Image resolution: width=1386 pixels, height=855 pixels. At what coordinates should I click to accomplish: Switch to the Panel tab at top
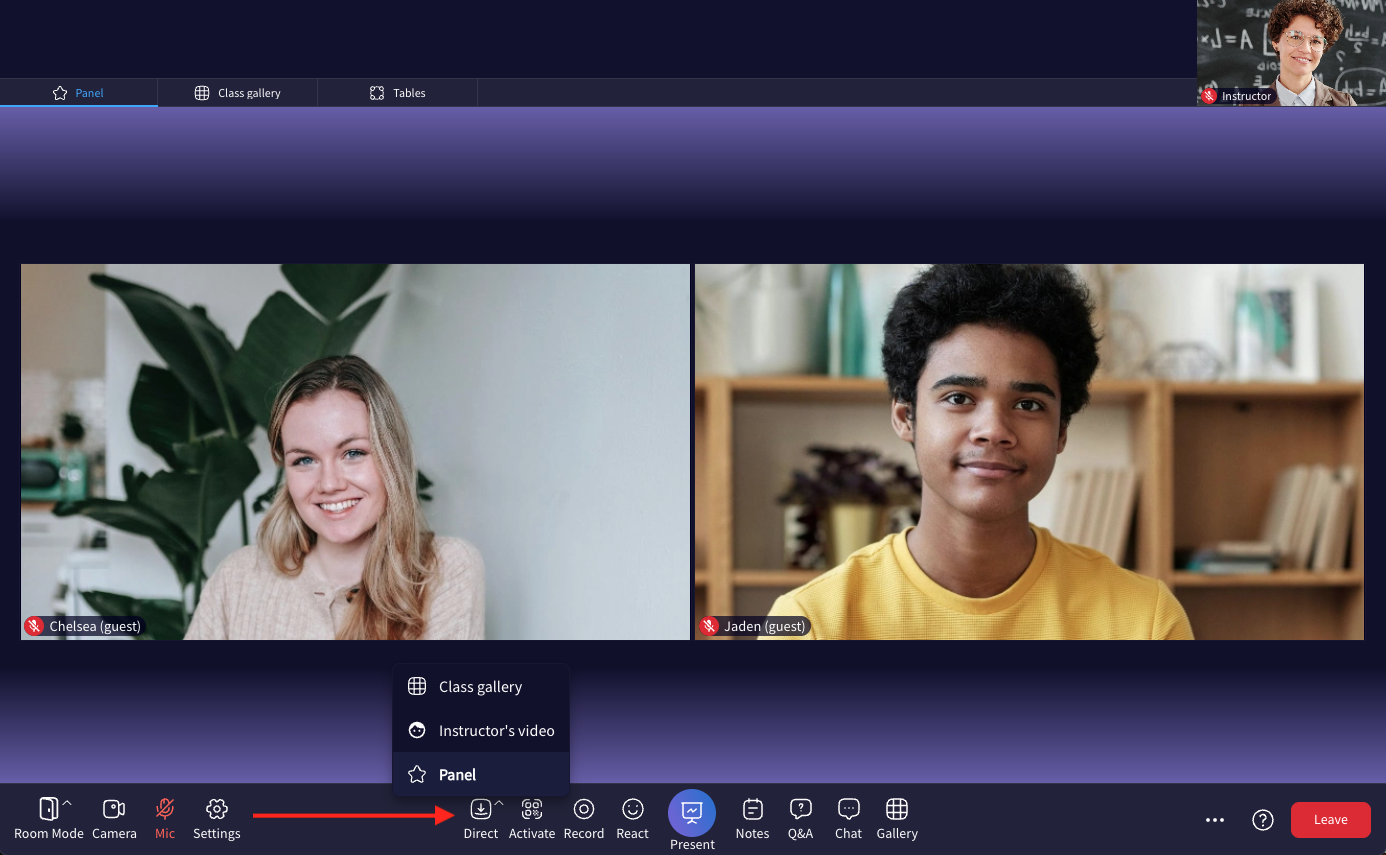(79, 93)
